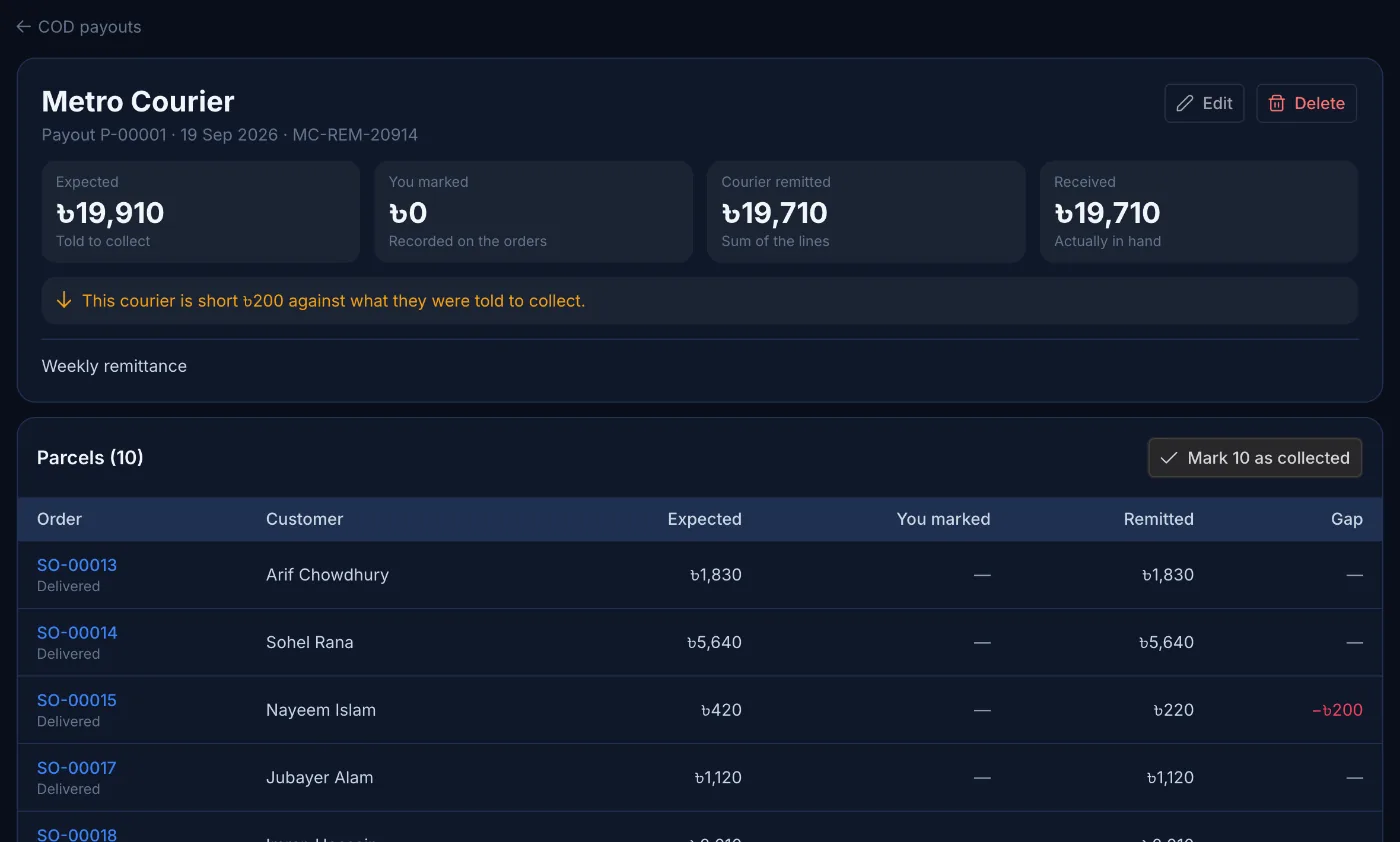Click the You marked column header
The width and height of the screenshot is (1400, 842).
pos(943,519)
